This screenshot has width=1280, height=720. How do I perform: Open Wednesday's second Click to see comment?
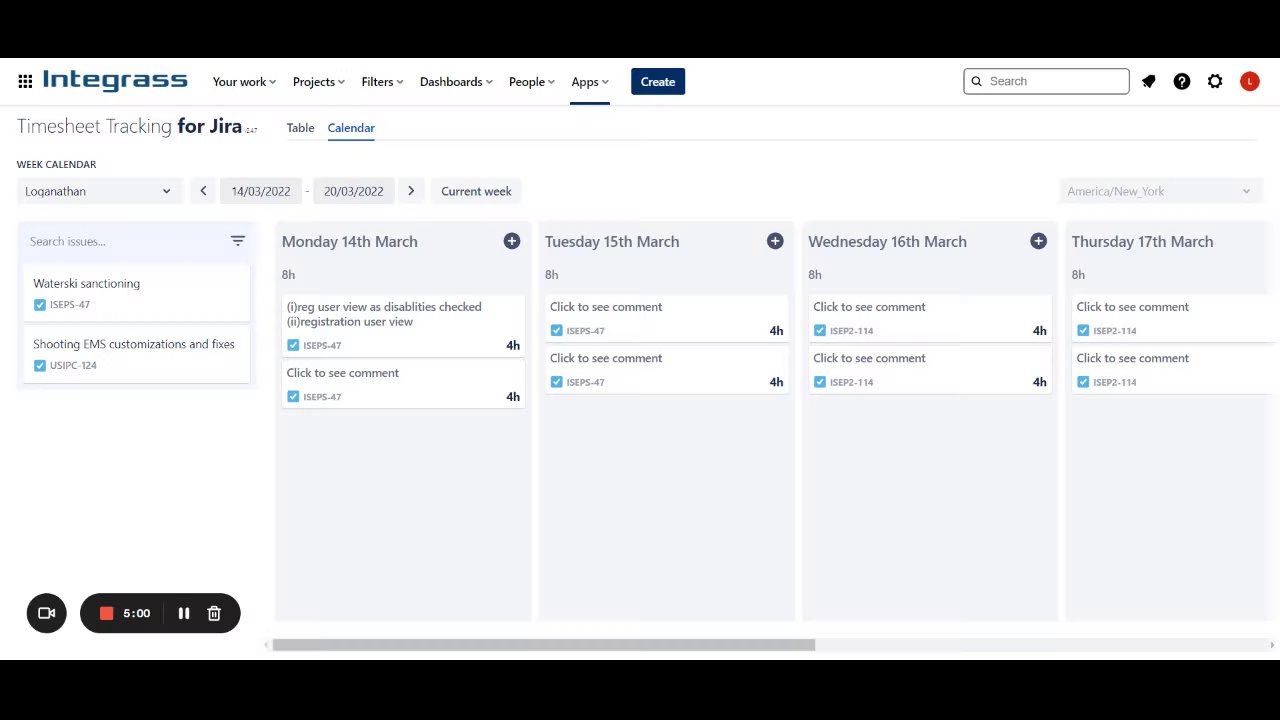pyautogui.click(x=869, y=358)
